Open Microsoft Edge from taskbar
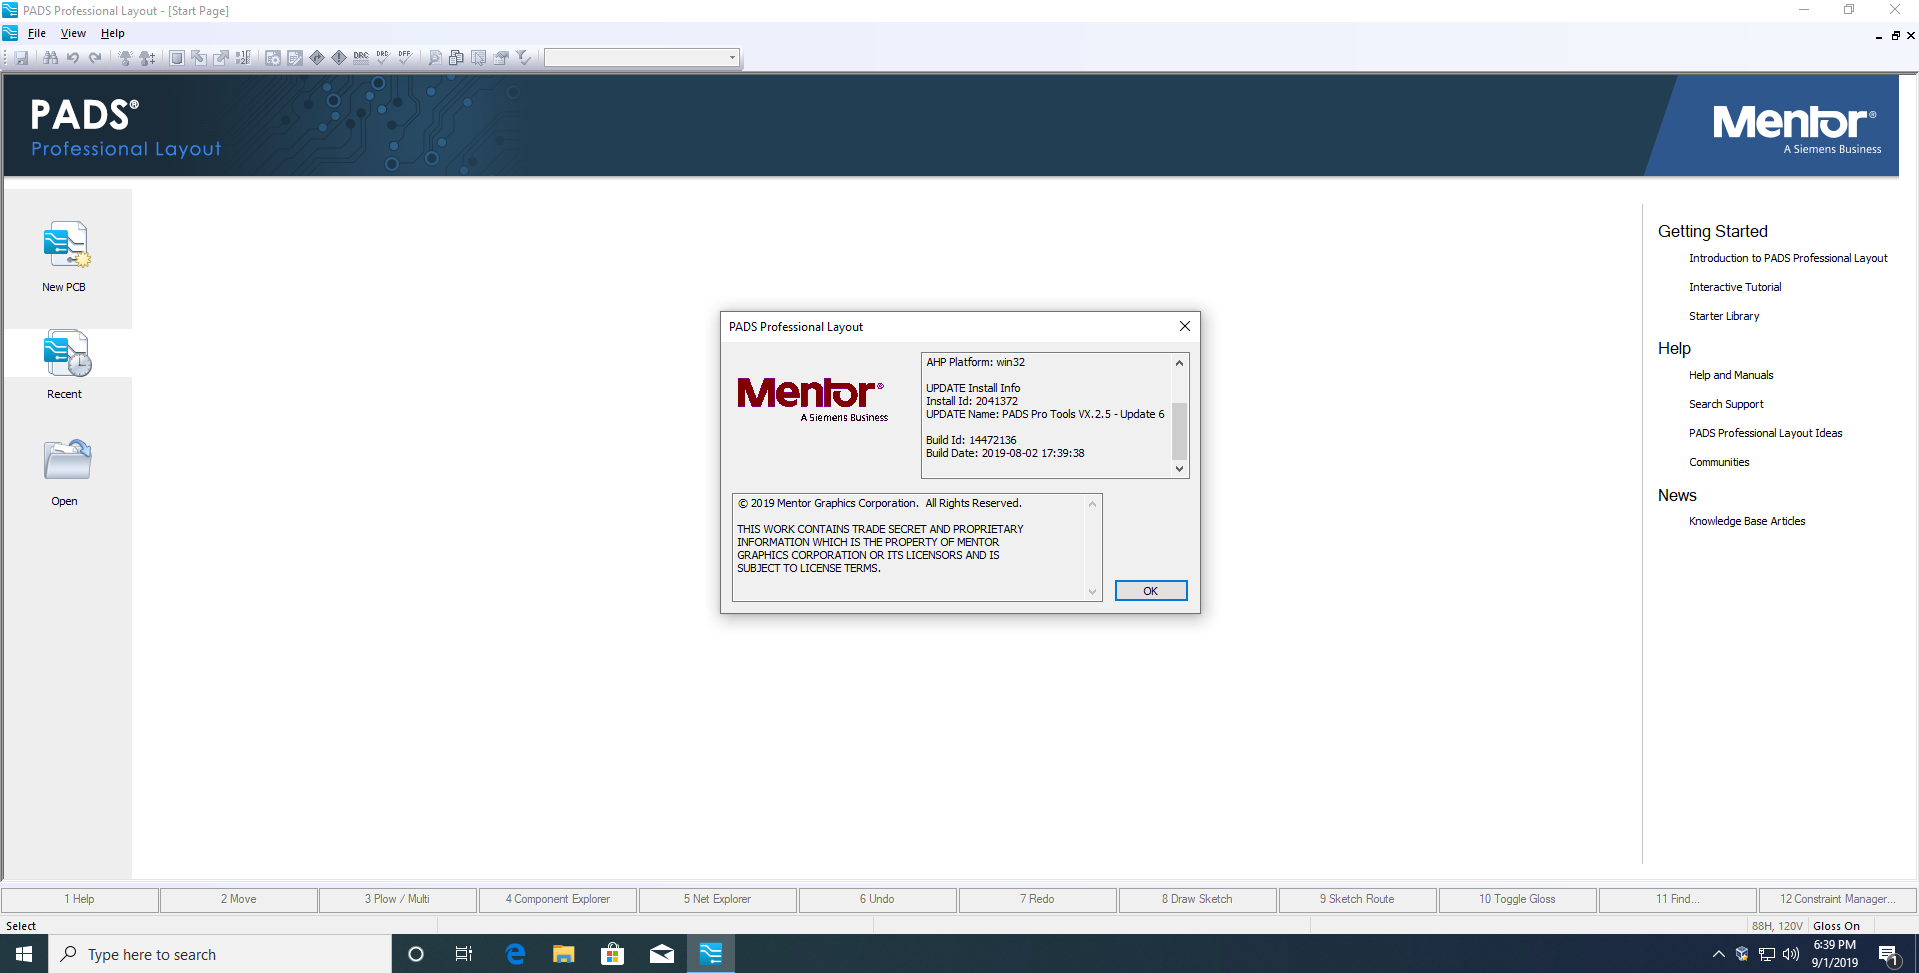This screenshot has height=973, width=1919. 515,954
